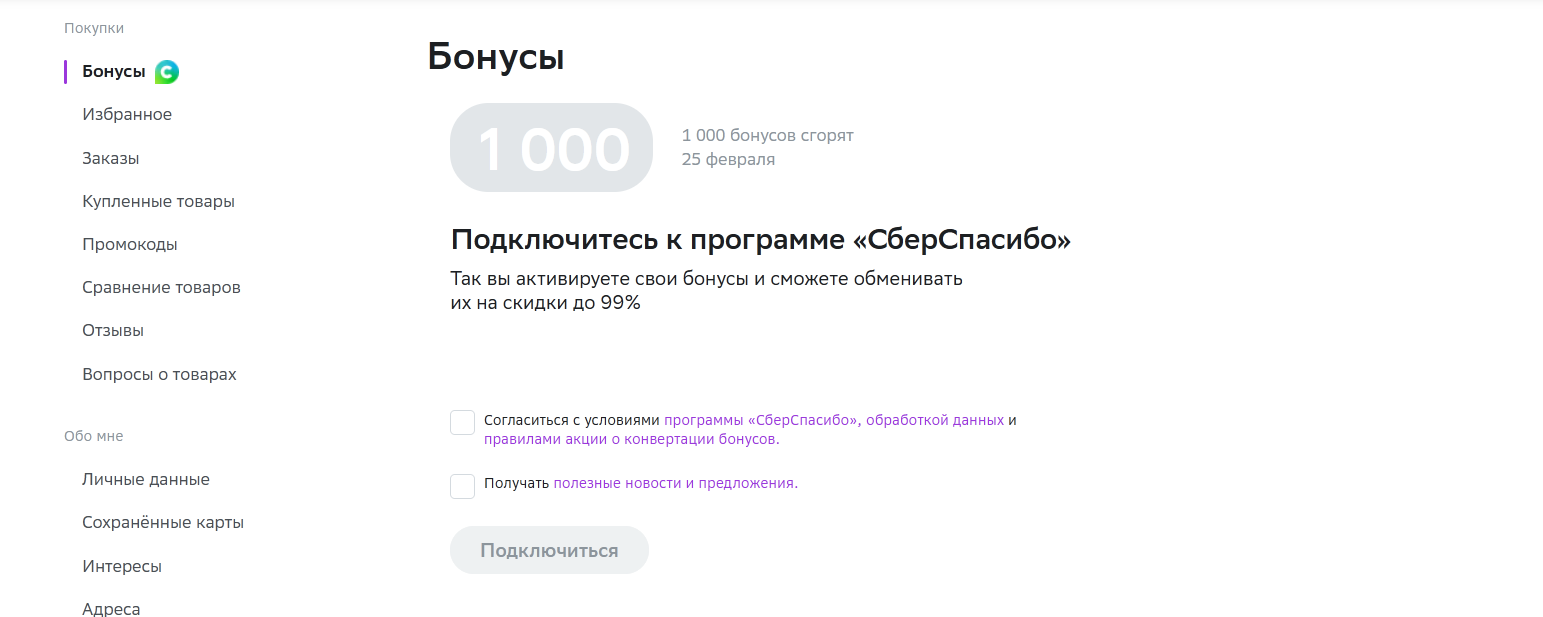Open Личные данные settings

(146, 479)
